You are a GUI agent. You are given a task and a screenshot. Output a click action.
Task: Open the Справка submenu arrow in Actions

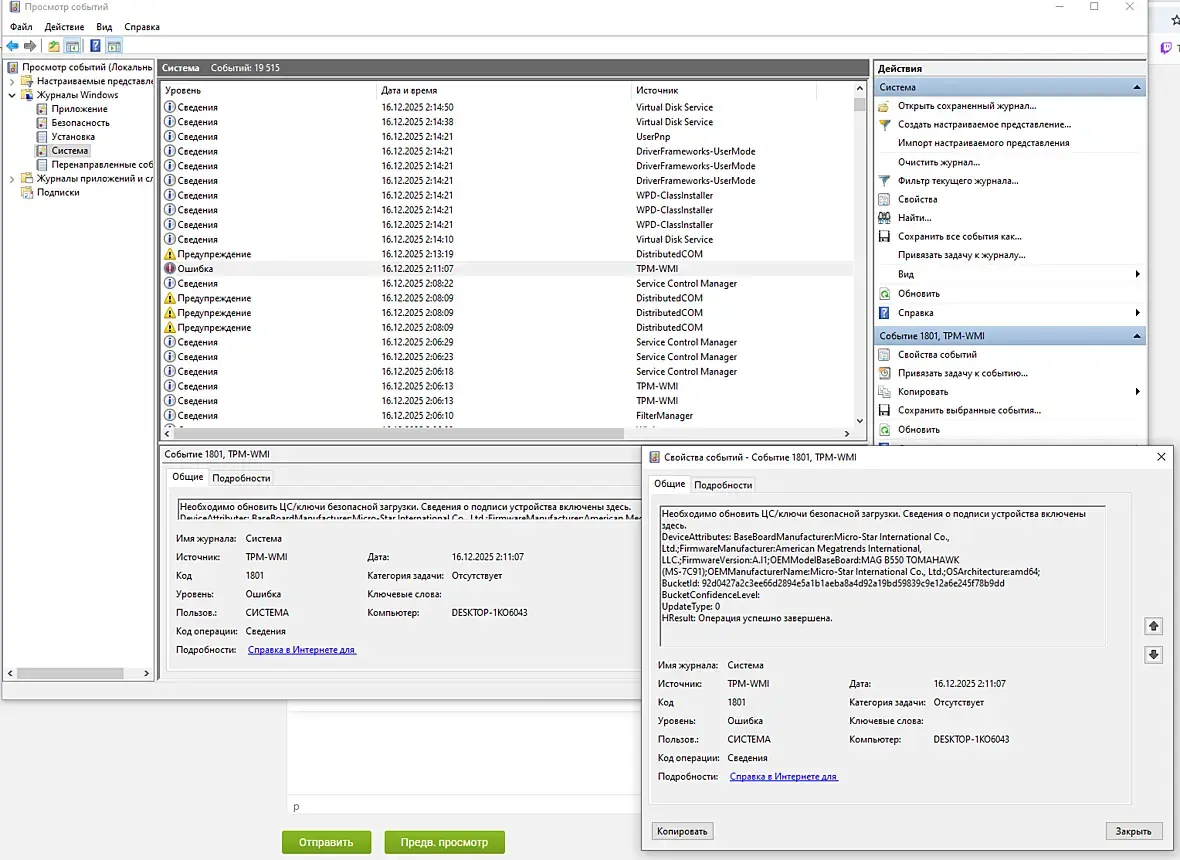(x=1137, y=312)
